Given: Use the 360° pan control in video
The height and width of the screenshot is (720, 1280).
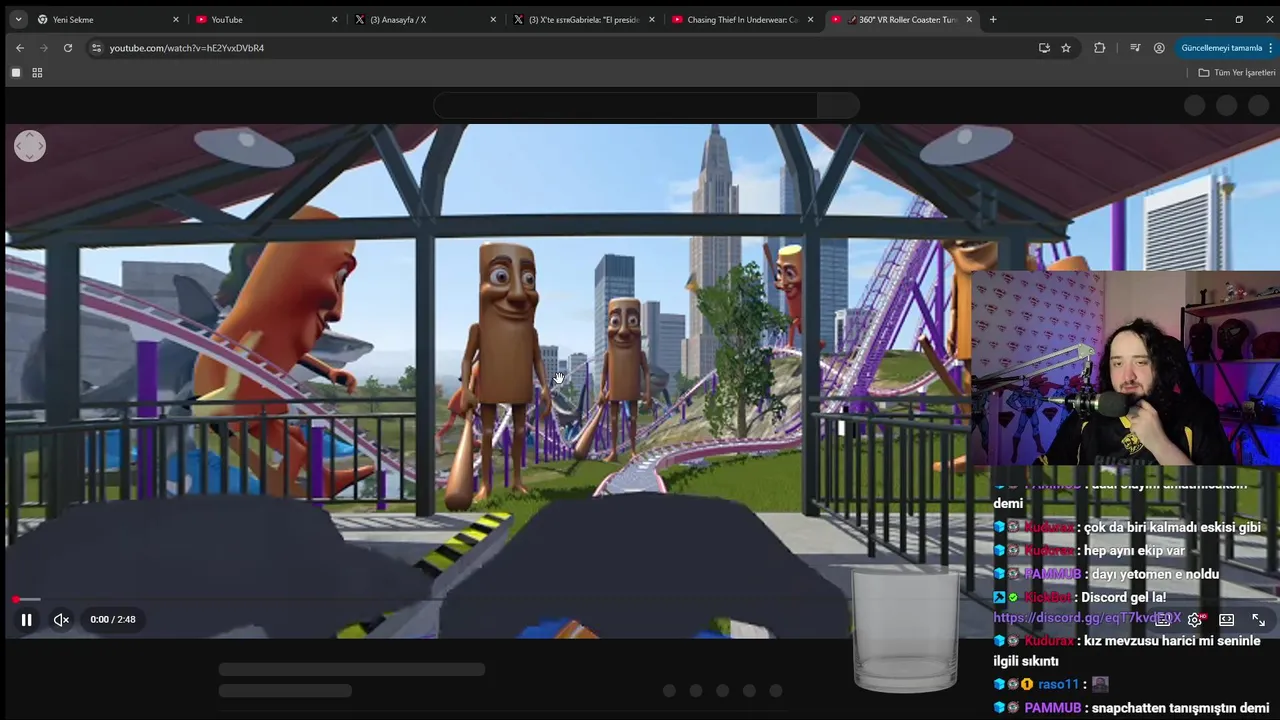Looking at the screenshot, I should (30, 146).
